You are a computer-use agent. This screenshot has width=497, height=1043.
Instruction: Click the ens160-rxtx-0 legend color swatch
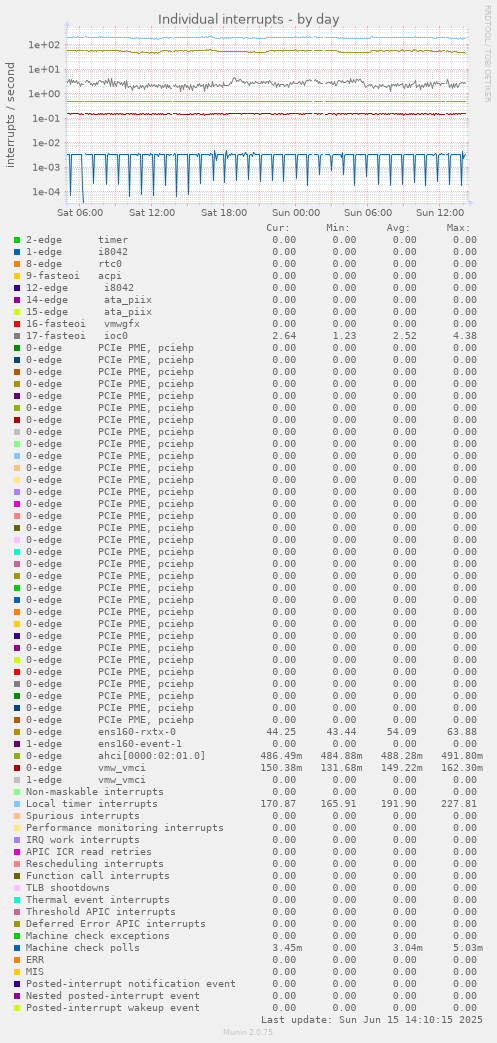[x=17, y=732]
